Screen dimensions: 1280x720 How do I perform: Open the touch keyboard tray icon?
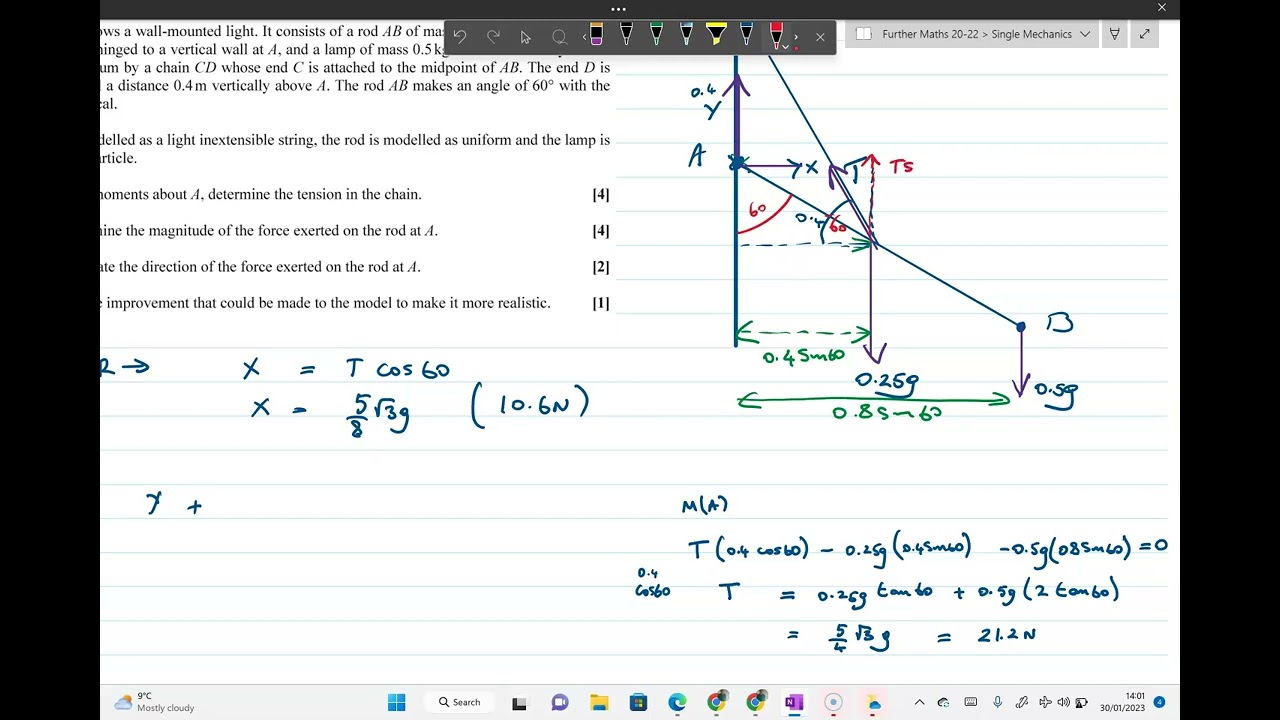click(971, 702)
